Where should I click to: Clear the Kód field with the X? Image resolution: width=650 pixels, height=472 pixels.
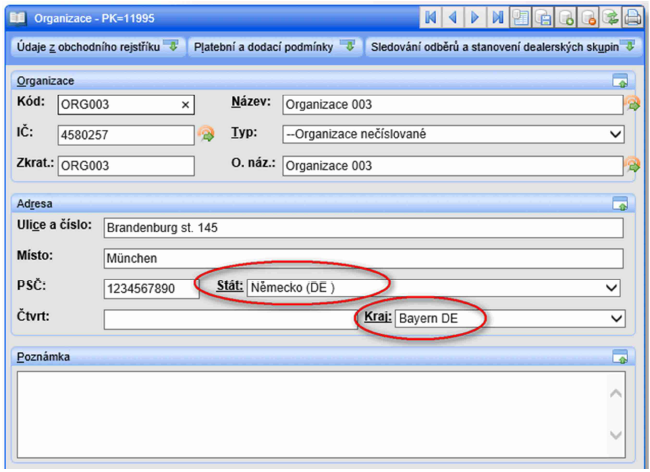185,104
